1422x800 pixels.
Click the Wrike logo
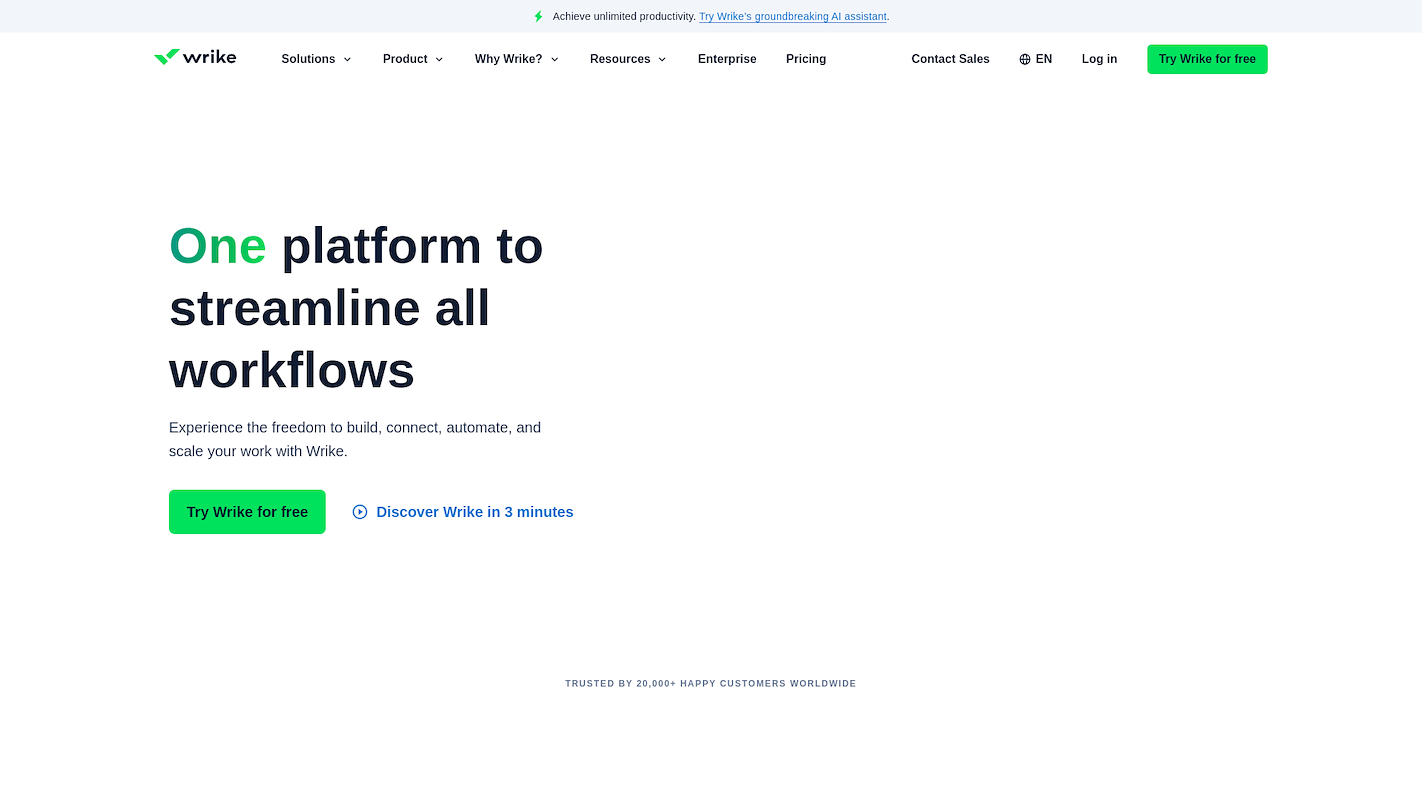click(195, 57)
